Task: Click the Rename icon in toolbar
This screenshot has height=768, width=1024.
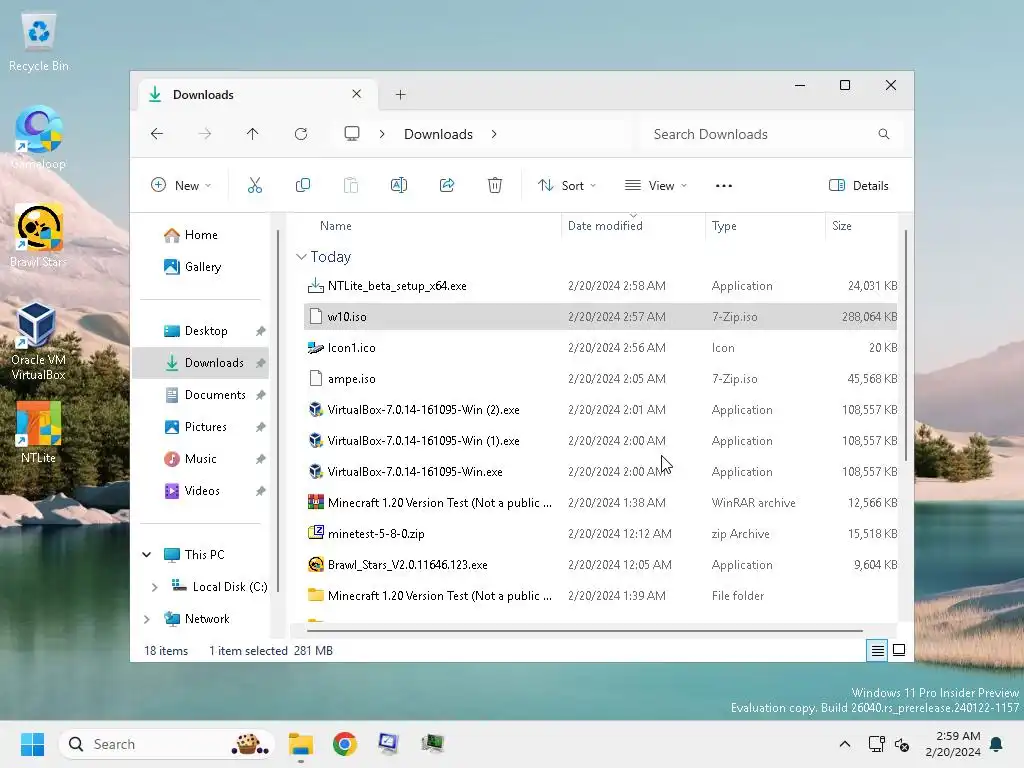Action: (x=398, y=185)
